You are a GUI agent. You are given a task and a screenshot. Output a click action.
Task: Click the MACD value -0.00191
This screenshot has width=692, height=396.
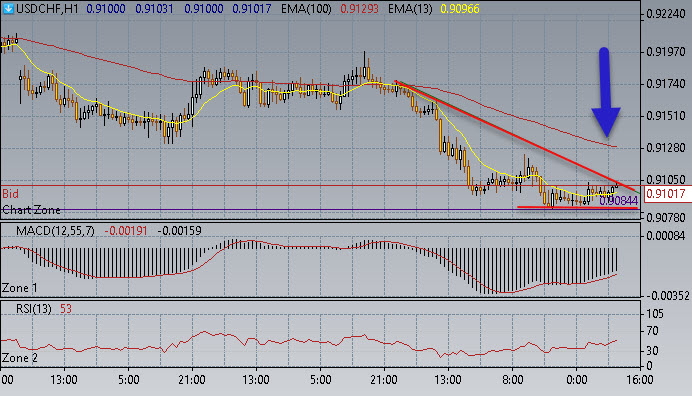pos(126,230)
